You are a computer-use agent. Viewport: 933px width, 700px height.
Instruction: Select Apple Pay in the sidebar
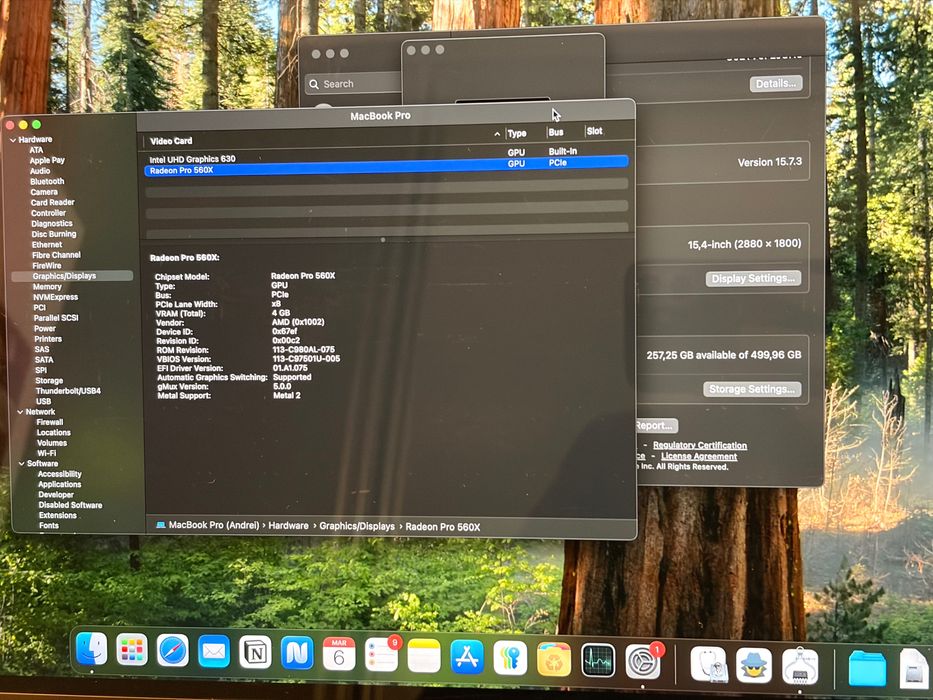(47, 160)
